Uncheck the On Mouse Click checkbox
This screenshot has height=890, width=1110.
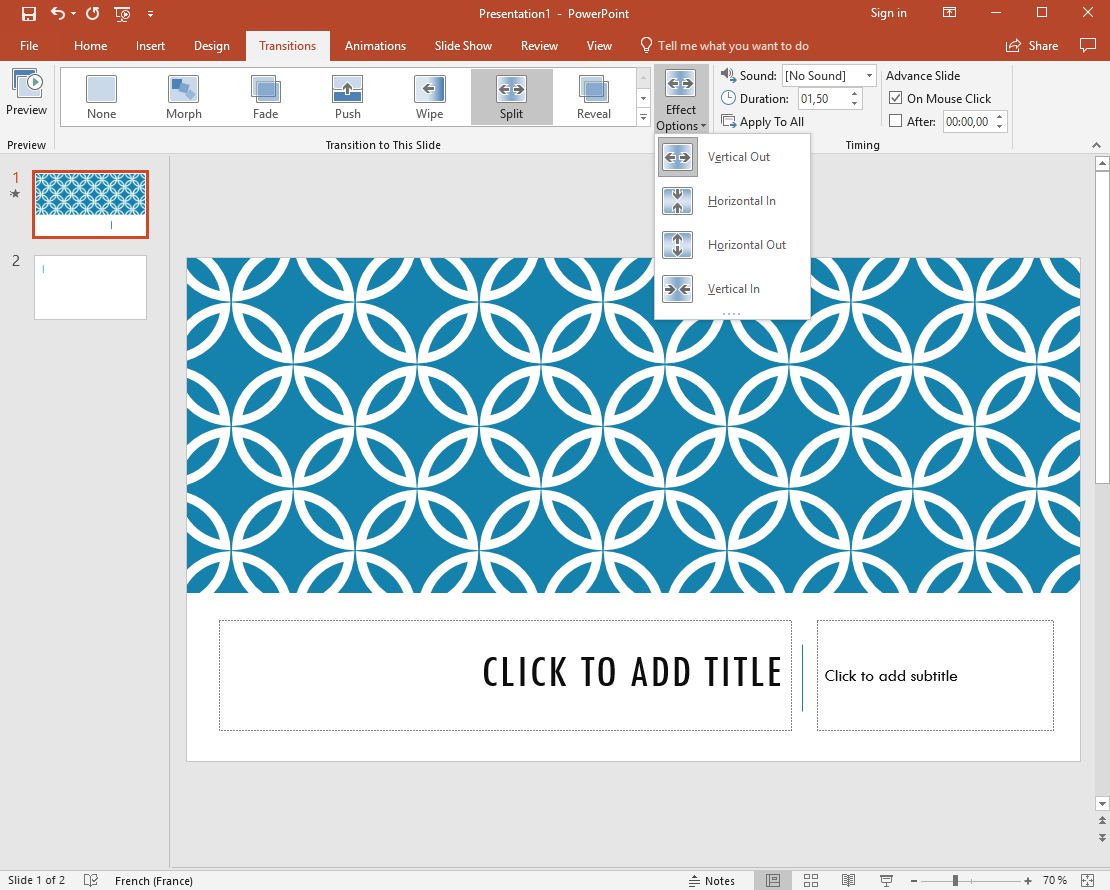point(896,98)
